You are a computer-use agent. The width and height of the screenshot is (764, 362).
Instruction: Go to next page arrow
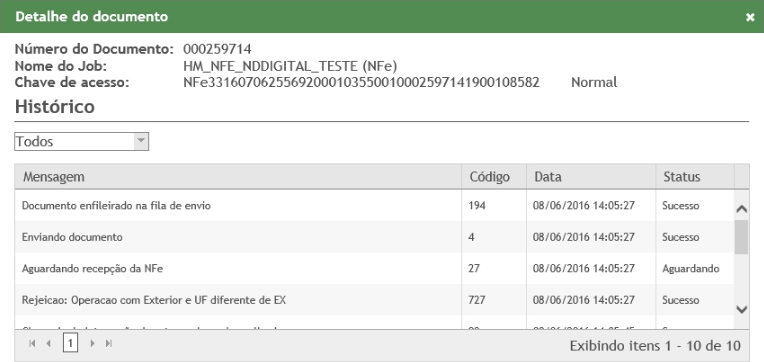(x=92, y=343)
